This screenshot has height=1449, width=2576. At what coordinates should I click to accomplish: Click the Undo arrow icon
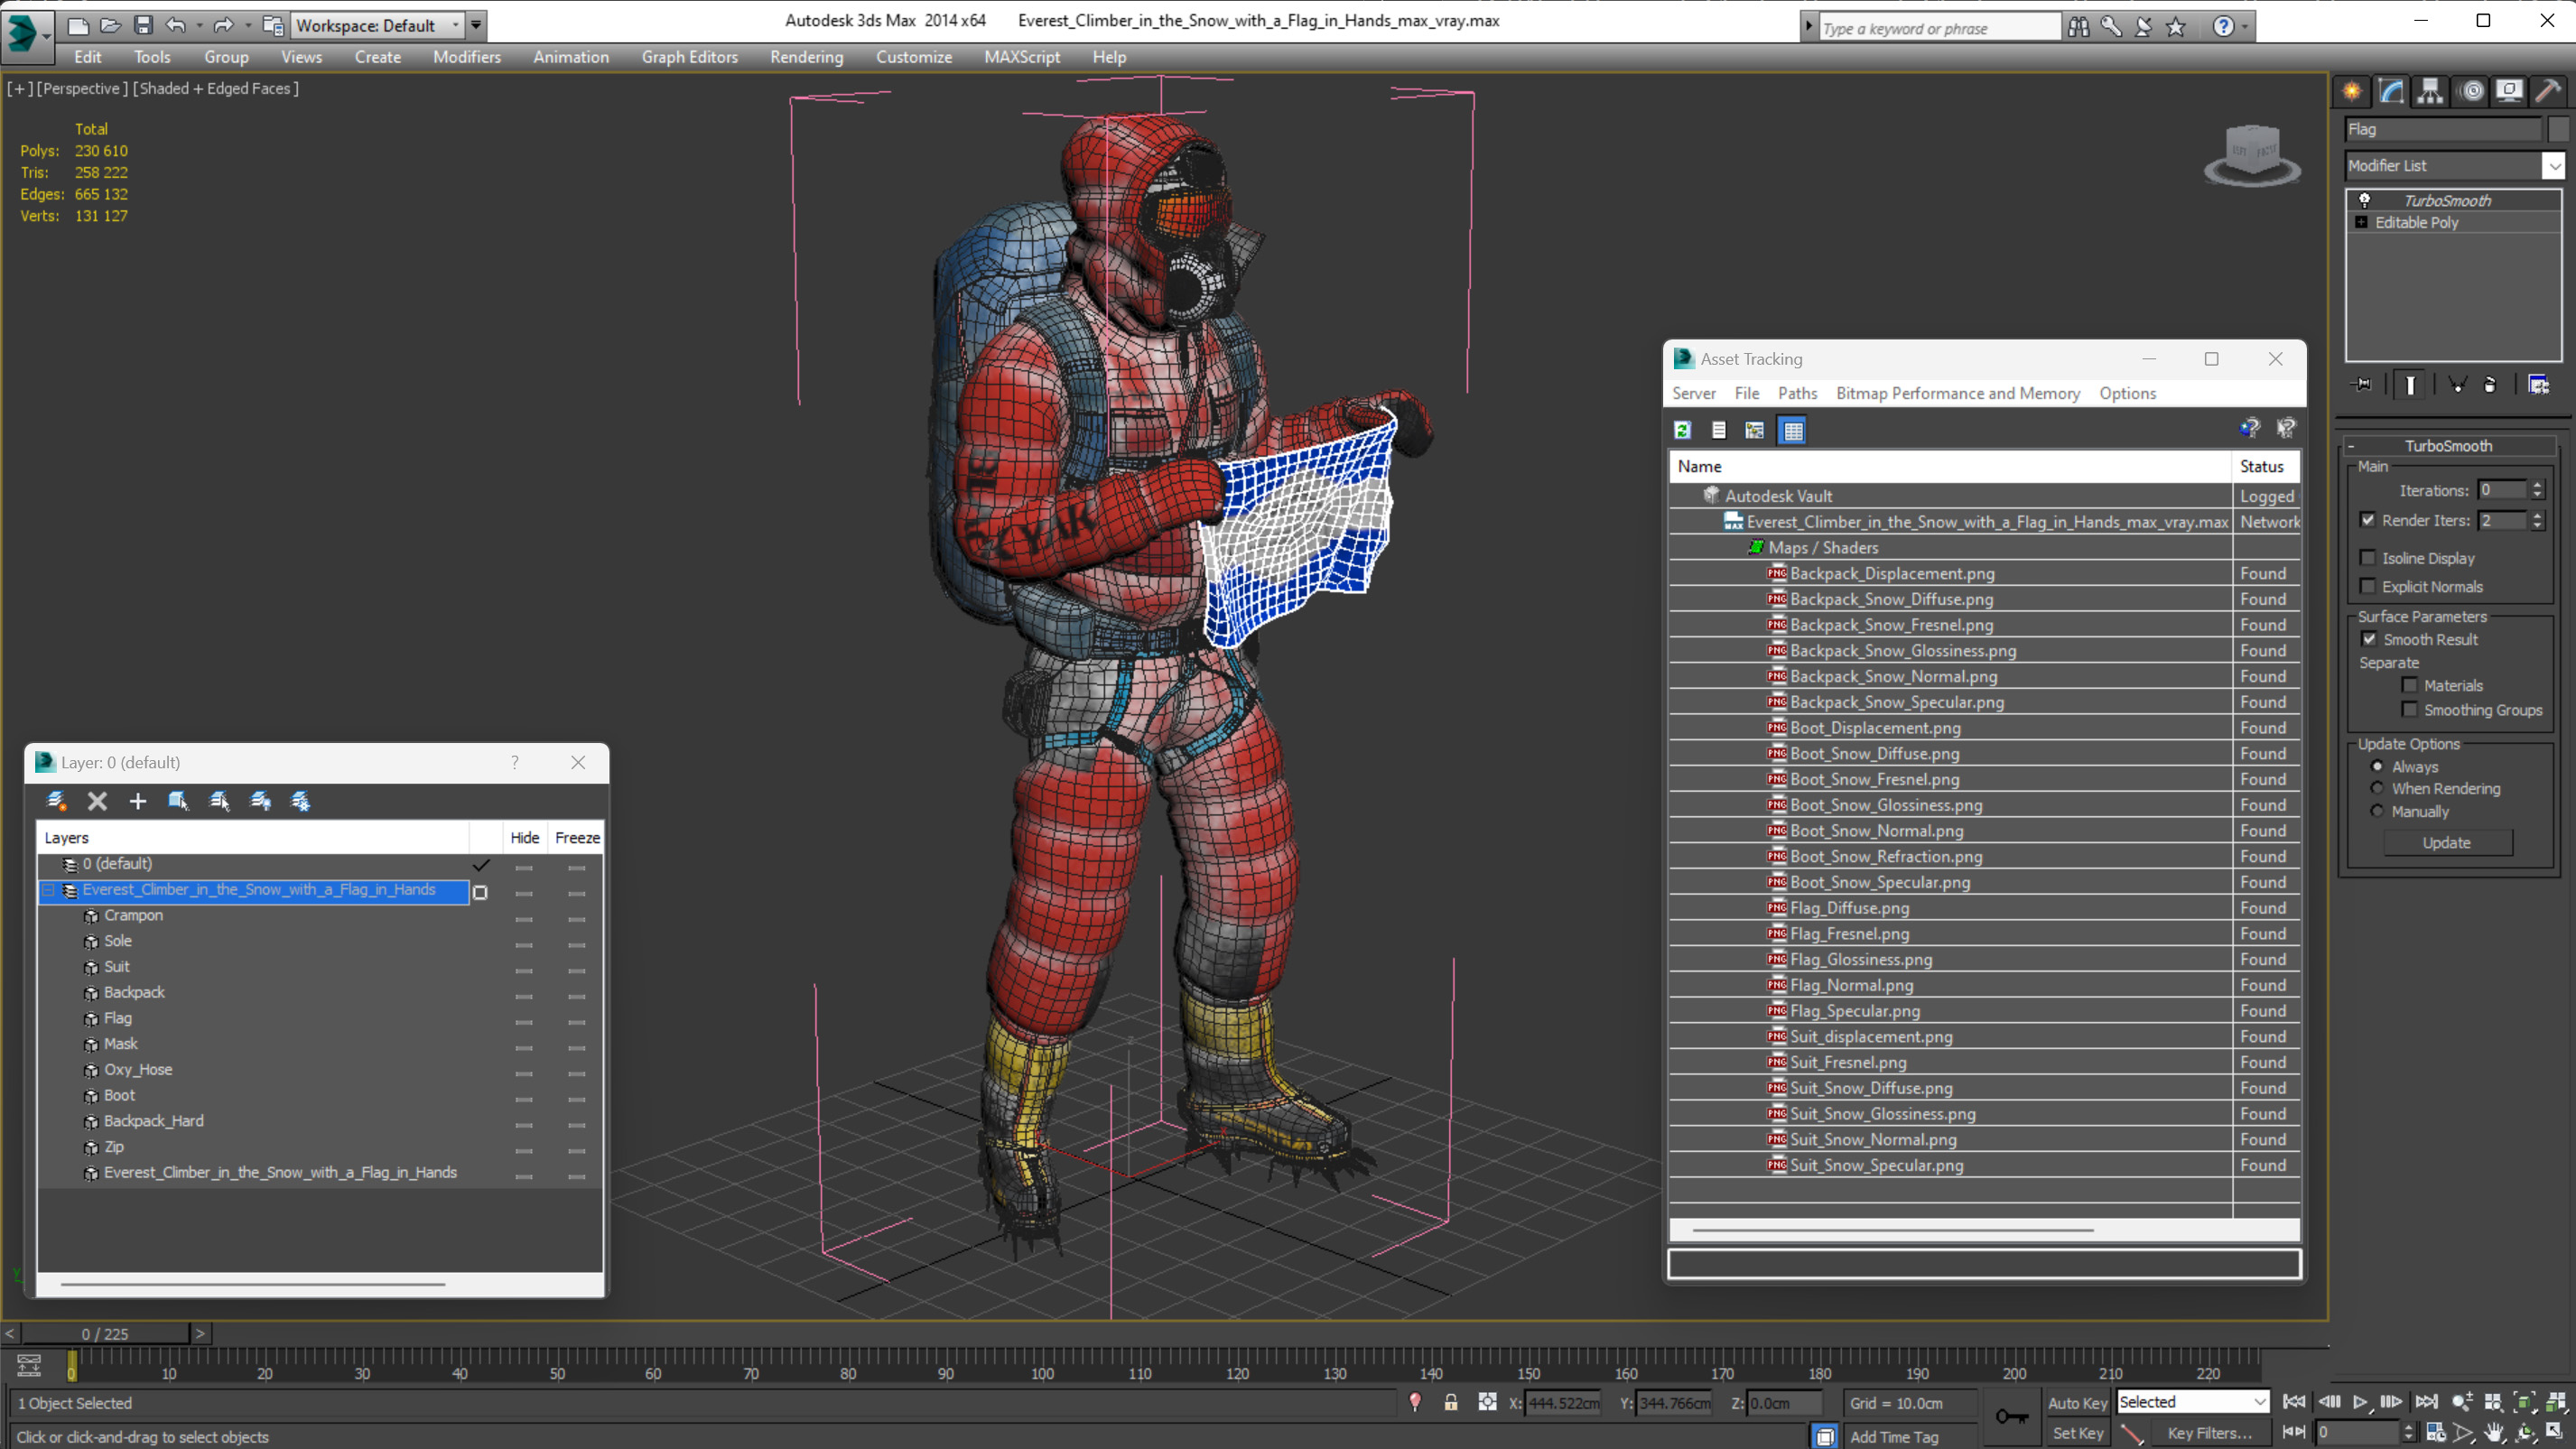click(175, 25)
